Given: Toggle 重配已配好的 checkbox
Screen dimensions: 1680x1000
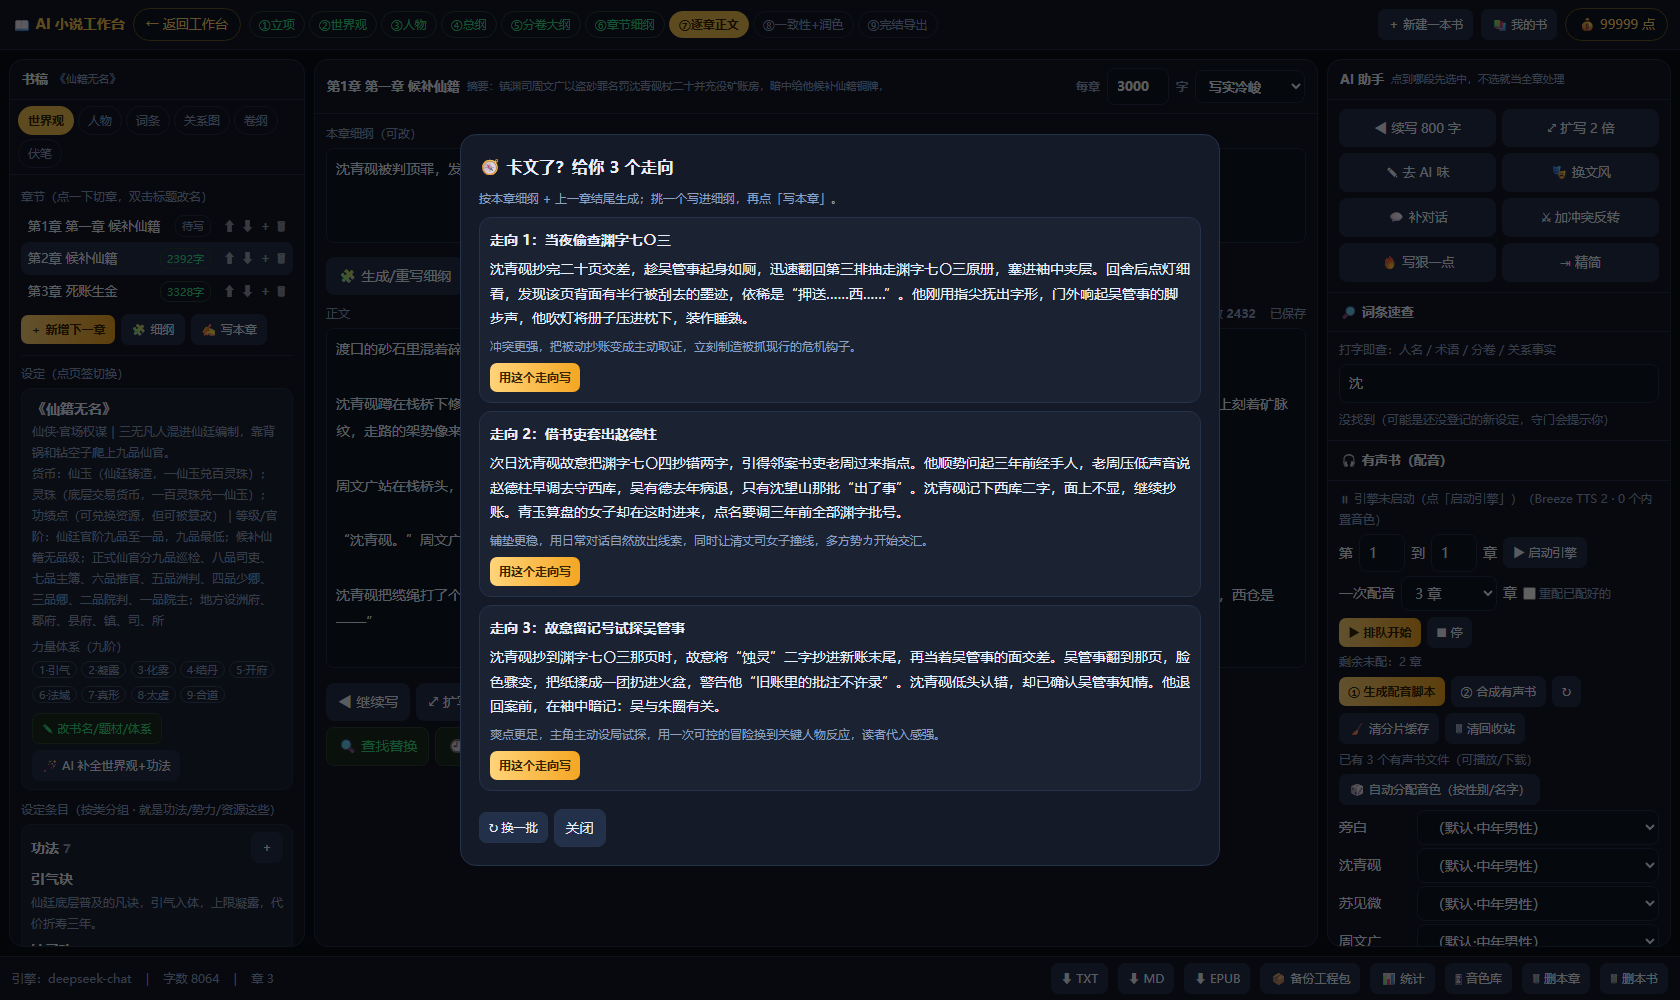Looking at the screenshot, I should (x=1529, y=594).
